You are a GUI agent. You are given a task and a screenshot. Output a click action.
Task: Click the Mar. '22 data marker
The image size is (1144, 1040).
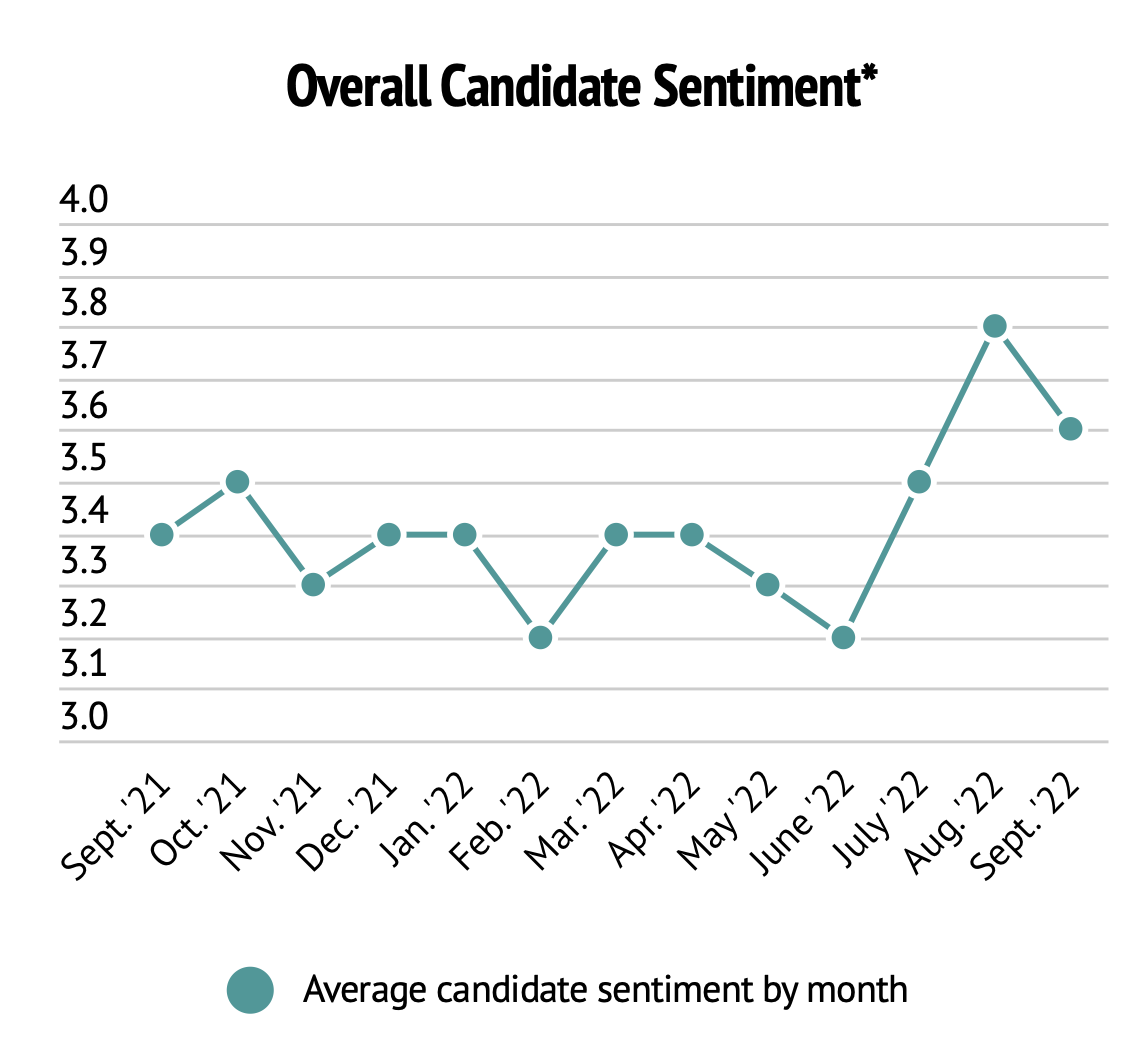(616, 534)
